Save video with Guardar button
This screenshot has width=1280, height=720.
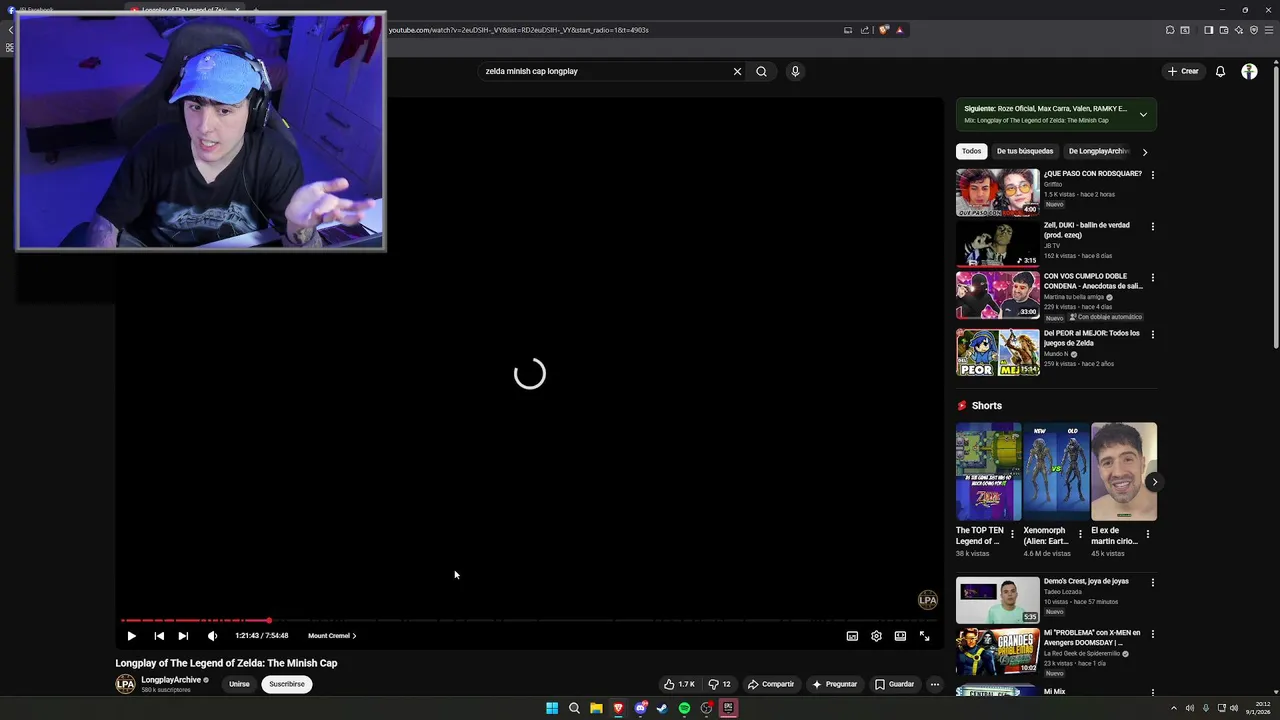click(895, 684)
